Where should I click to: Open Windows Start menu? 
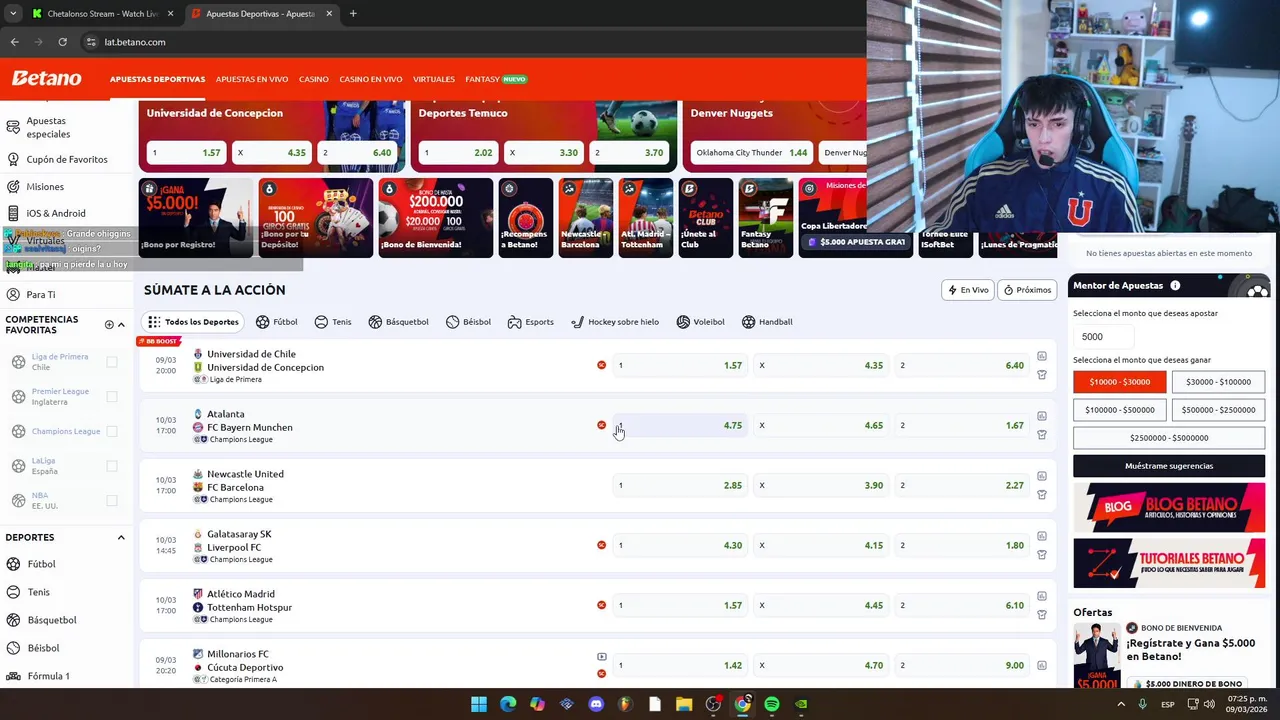[479, 704]
